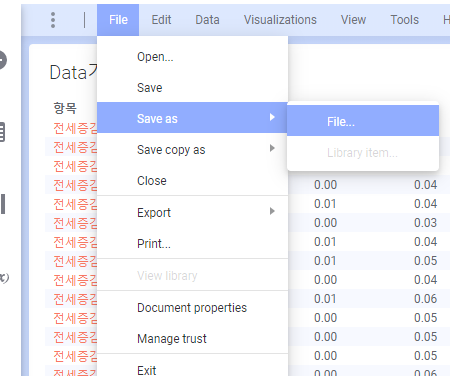Choose Close from the File menu
The image size is (450, 376).
192,181
